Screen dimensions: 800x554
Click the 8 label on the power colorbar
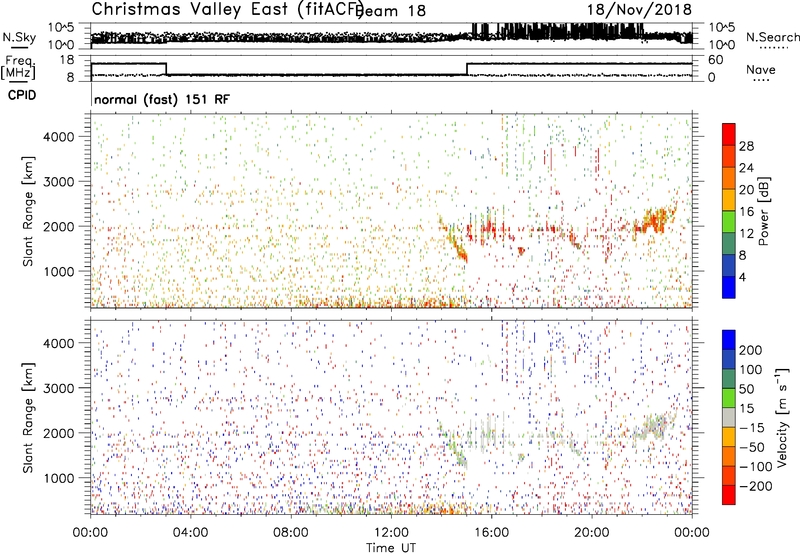click(743, 255)
